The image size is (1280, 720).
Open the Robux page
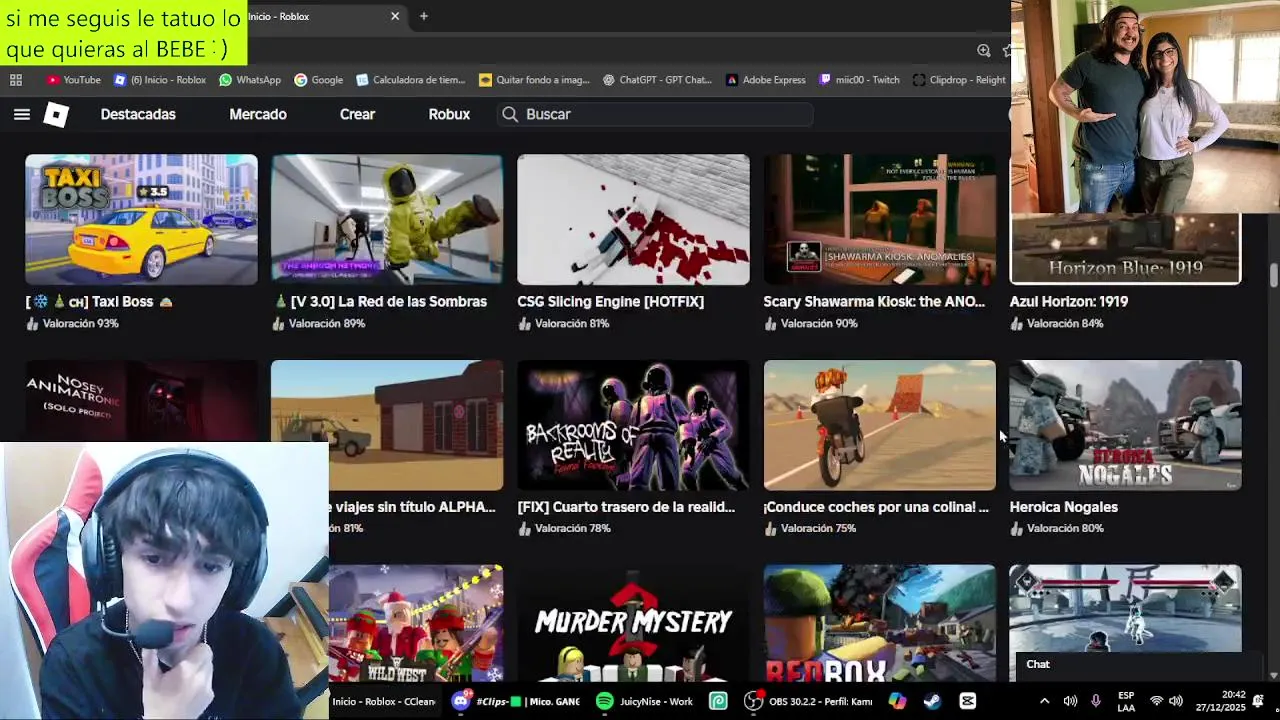(x=449, y=114)
